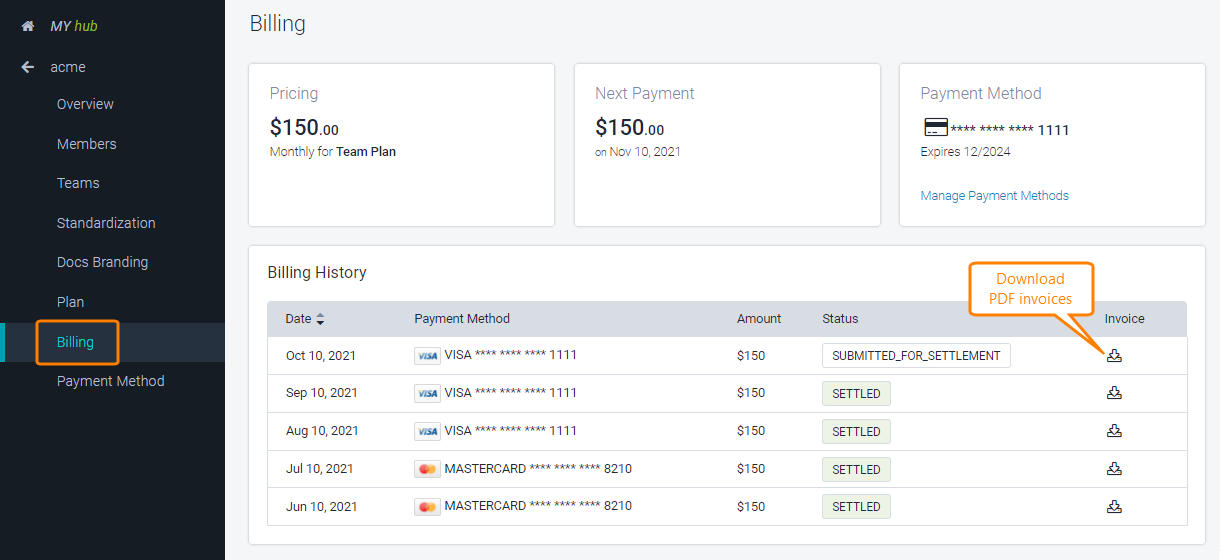Click the home icon beside MY hub
This screenshot has height=560, width=1220.
28,26
